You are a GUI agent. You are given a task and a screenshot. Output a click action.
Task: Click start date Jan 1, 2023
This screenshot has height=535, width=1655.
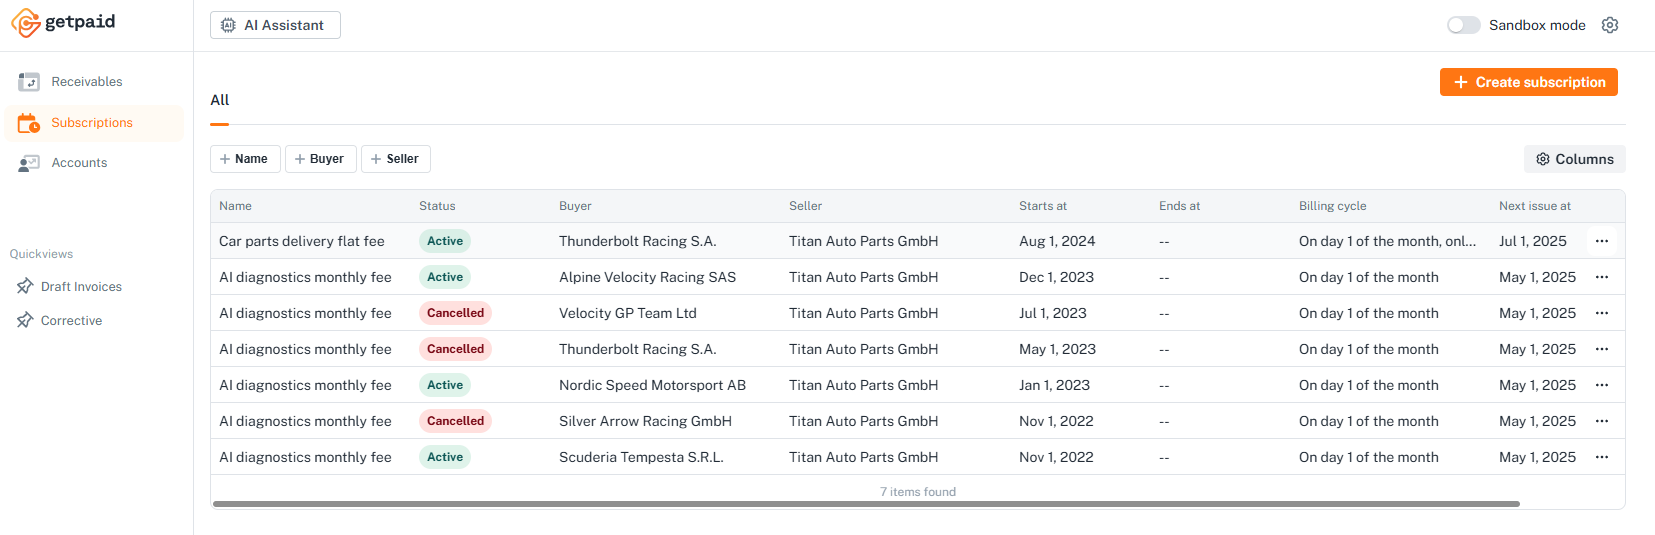click(1054, 385)
